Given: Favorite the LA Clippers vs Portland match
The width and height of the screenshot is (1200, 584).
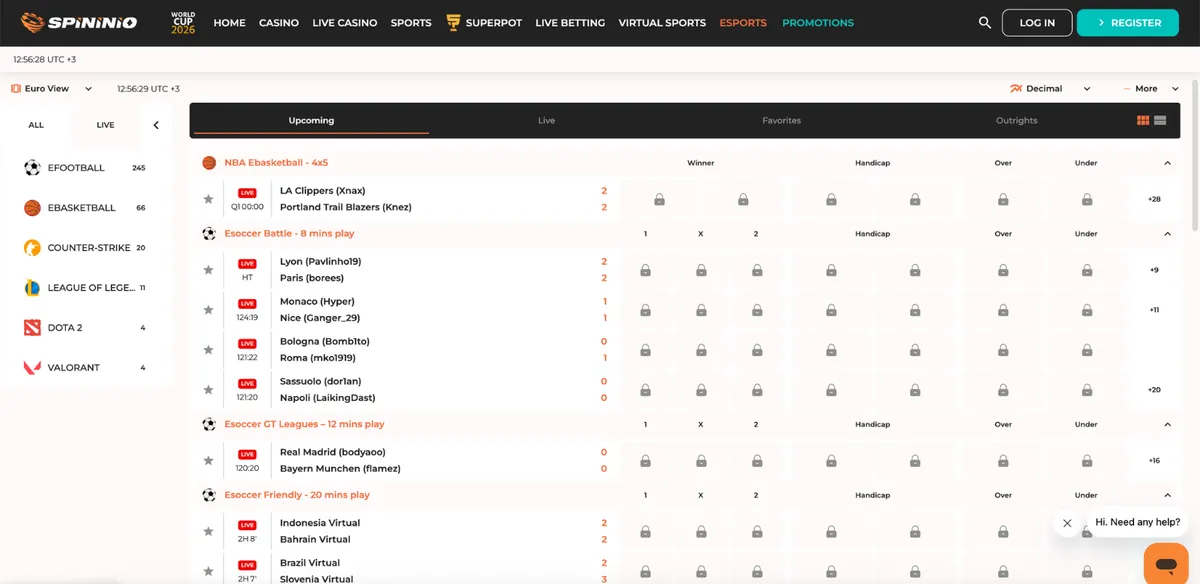Looking at the screenshot, I should tap(208, 199).
